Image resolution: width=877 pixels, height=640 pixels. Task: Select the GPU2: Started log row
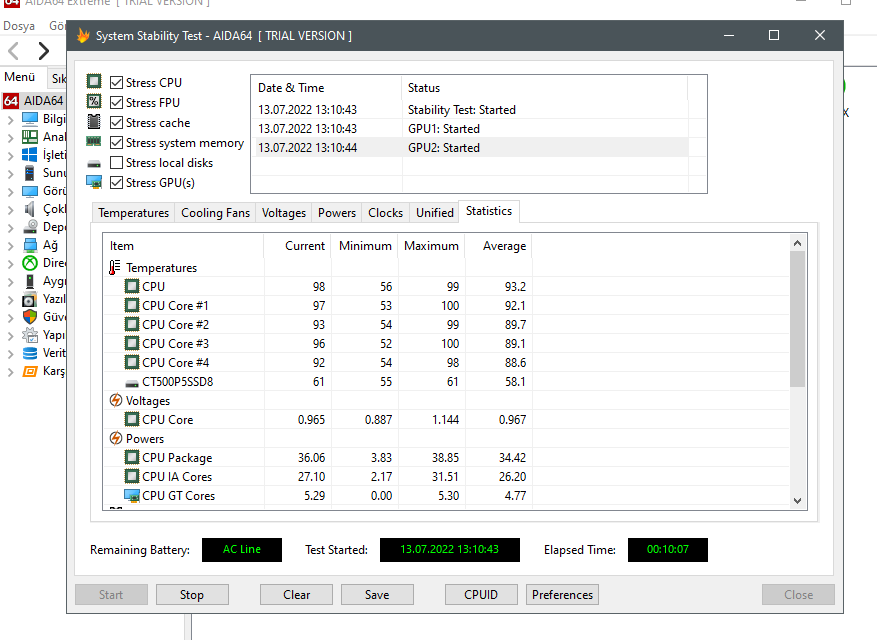coord(472,148)
